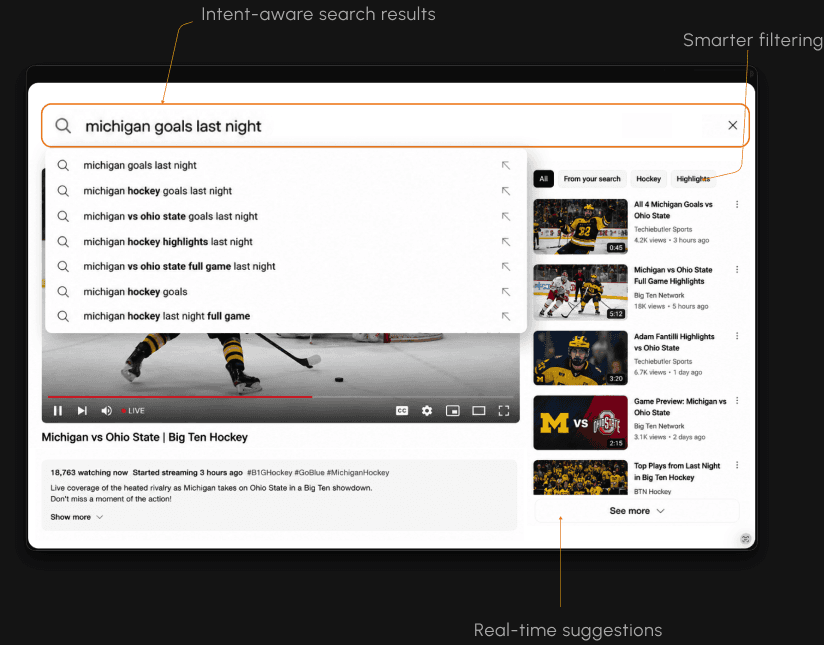Click the #MichiganHockey hashtag
Screen dimensions: 824x645
[x=358, y=473]
